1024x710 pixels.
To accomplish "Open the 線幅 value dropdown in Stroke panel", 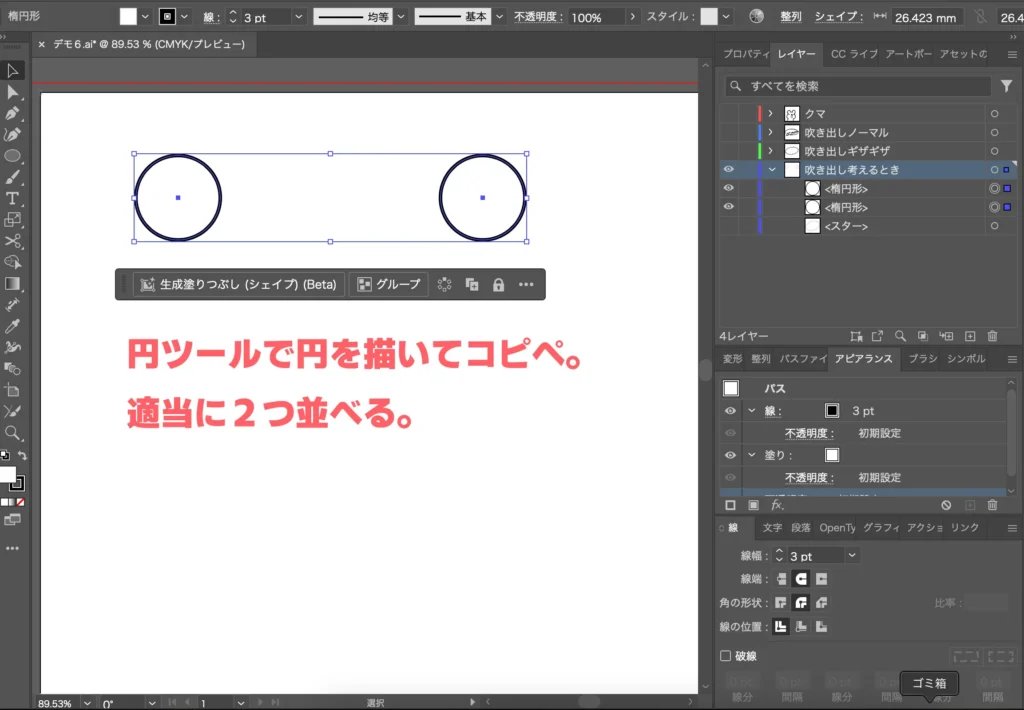I will pyautogui.click(x=852, y=555).
